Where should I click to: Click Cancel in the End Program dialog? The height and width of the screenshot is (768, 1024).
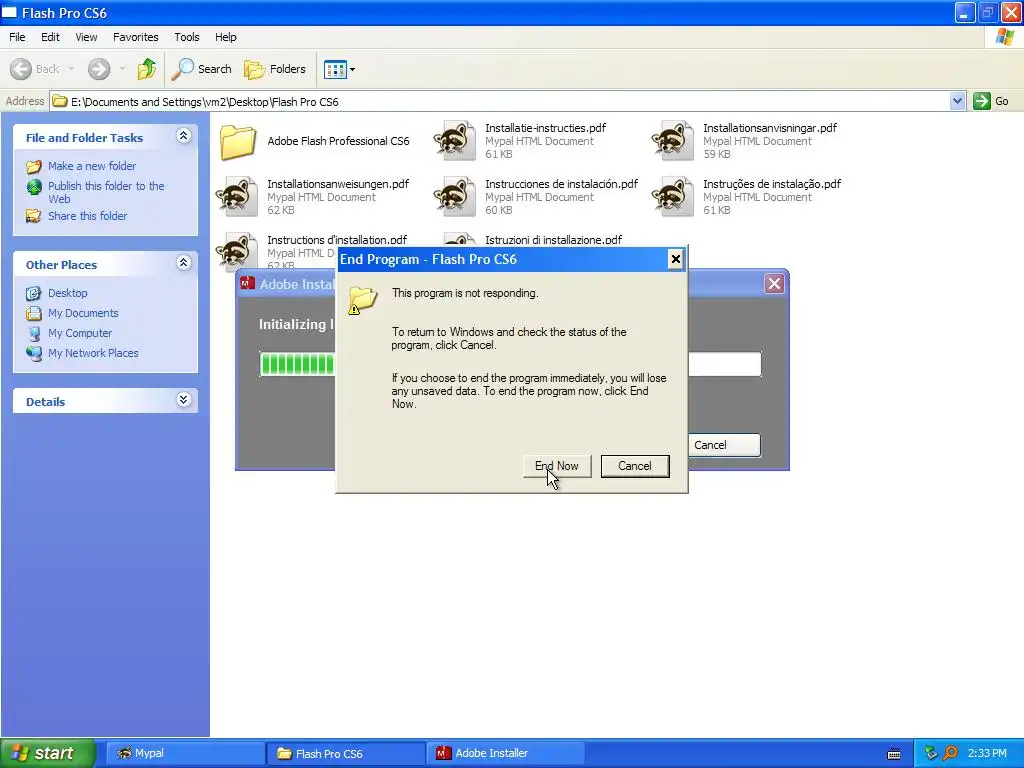tap(635, 466)
